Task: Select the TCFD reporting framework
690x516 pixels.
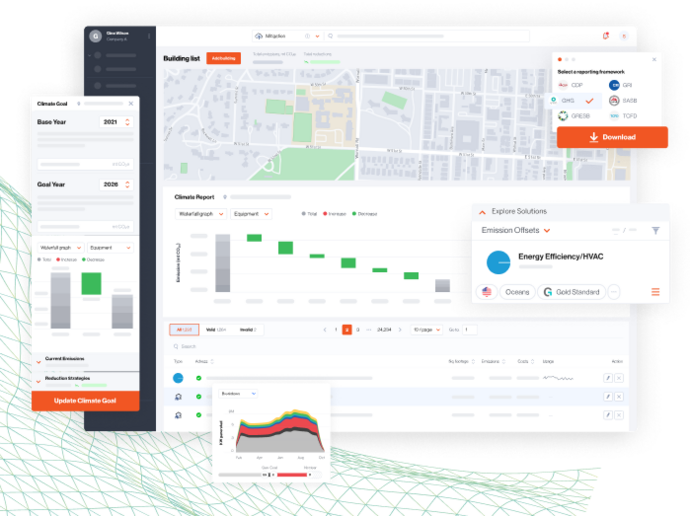Action: point(623,116)
